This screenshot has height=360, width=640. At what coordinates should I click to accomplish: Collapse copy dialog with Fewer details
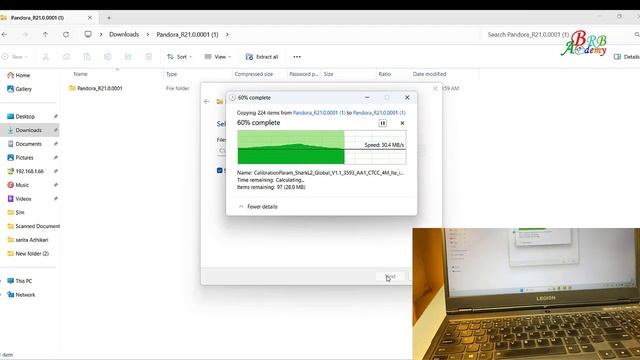(258, 207)
